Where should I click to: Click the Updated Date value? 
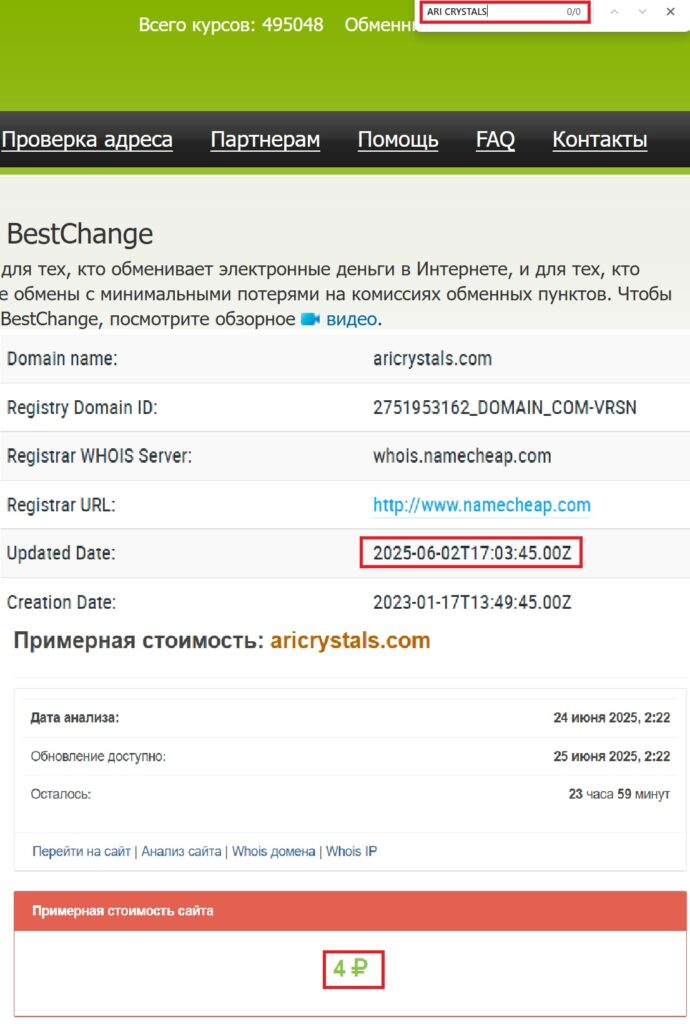tap(471, 553)
